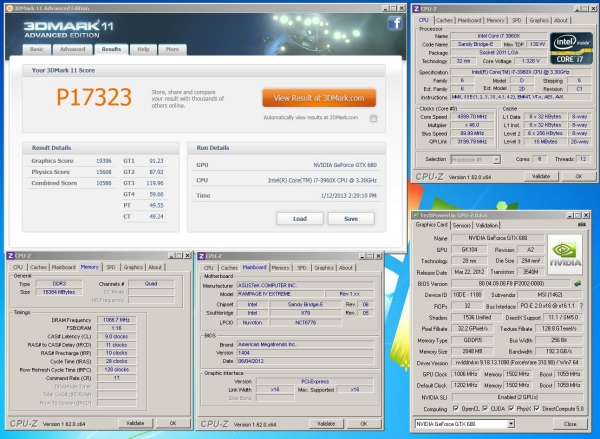600x439 pixels.
Task: Click the Save button in Run Details
Action: (351, 219)
